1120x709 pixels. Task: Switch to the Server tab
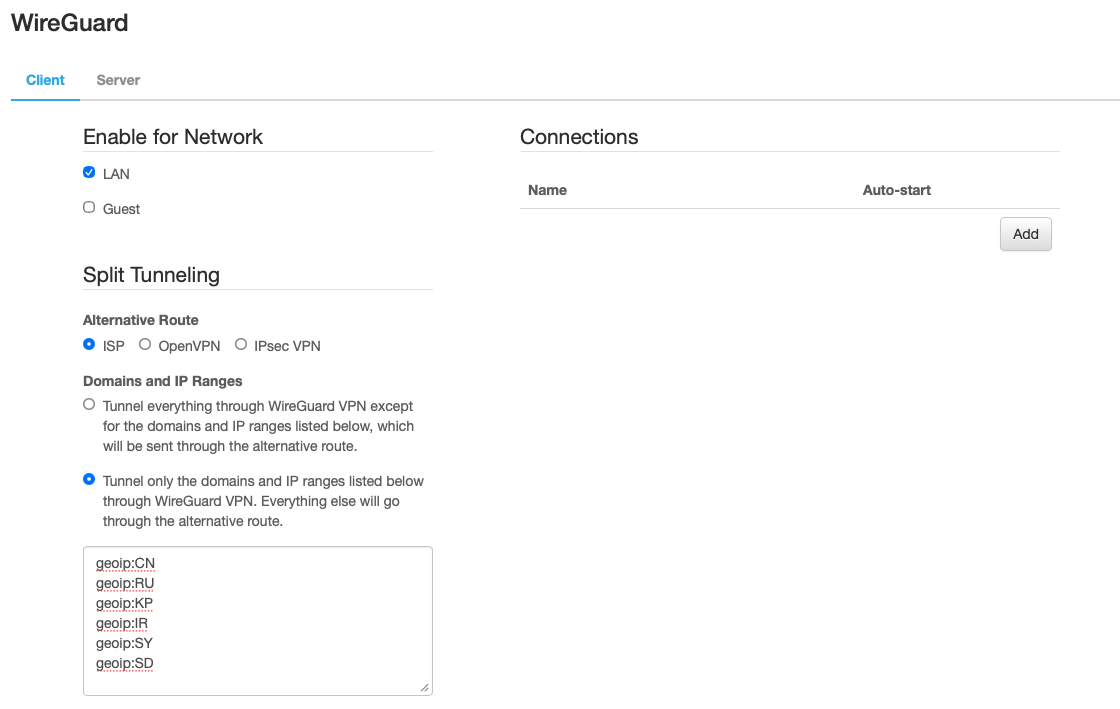pyautogui.click(x=118, y=80)
